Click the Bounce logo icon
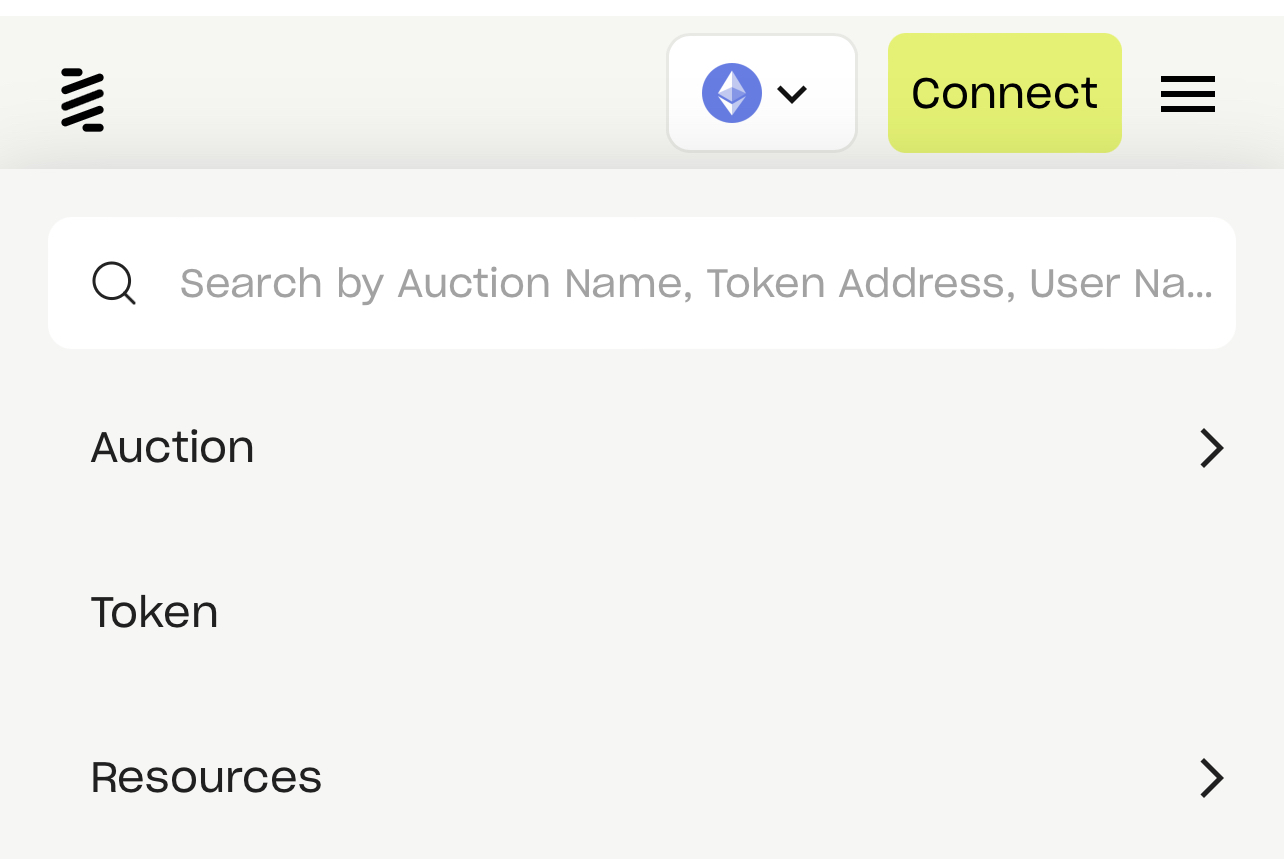This screenshot has width=1284, height=859. click(82, 99)
